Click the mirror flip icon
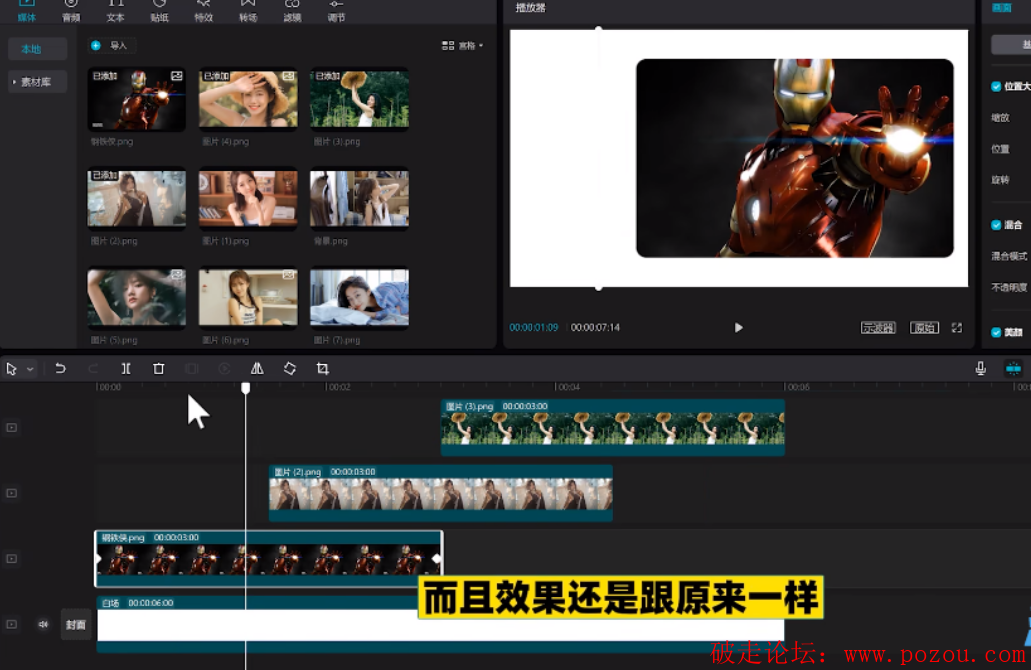 pyautogui.click(x=257, y=369)
